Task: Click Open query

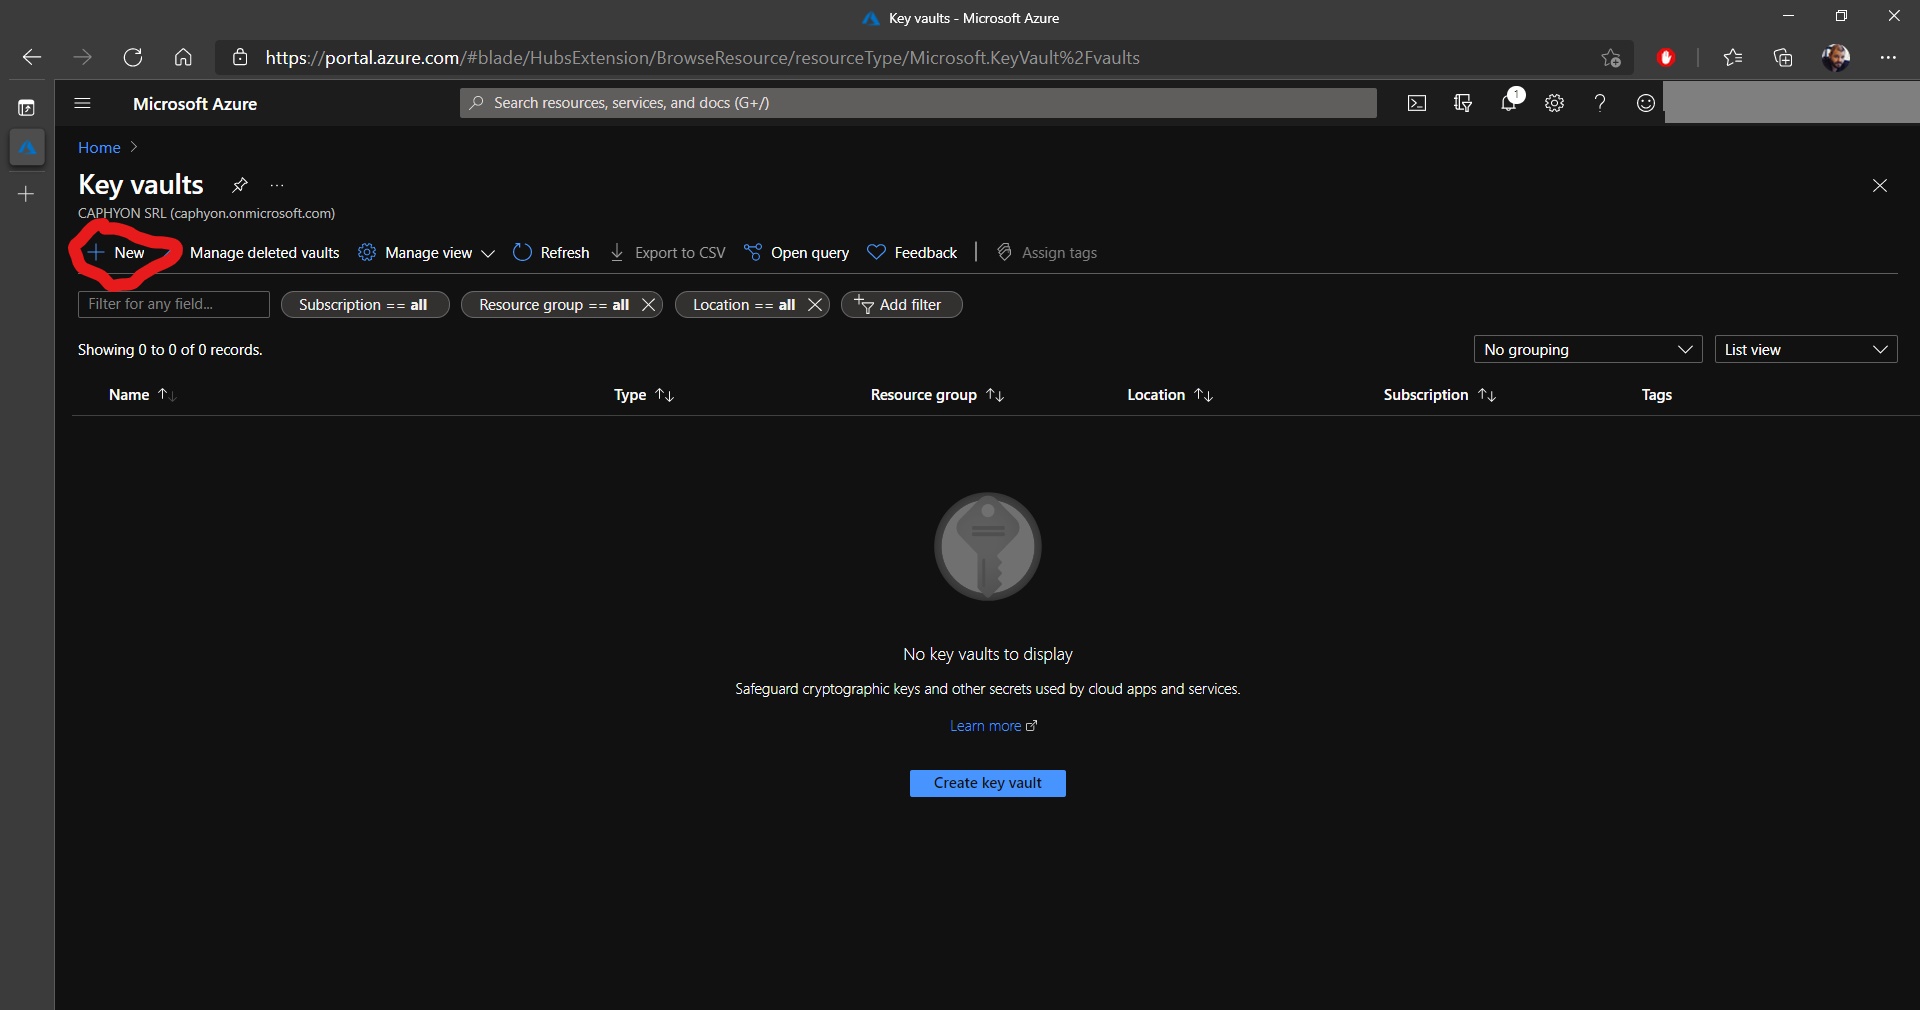Action: coord(797,253)
